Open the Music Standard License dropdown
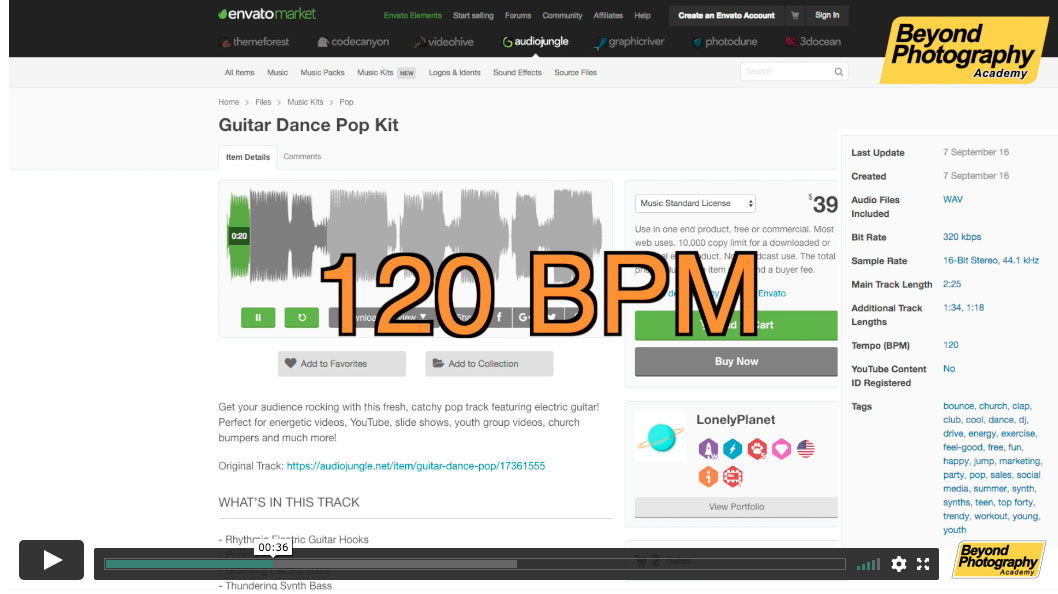The width and height of the screenshot is (1058, 594). [695, 203]
